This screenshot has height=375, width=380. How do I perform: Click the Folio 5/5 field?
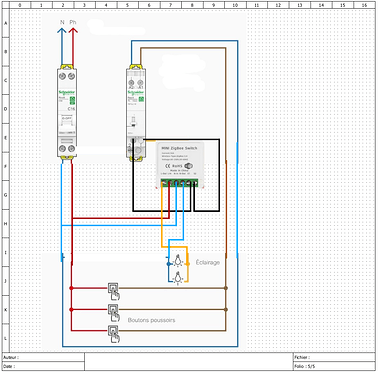[x=334, y=366]
